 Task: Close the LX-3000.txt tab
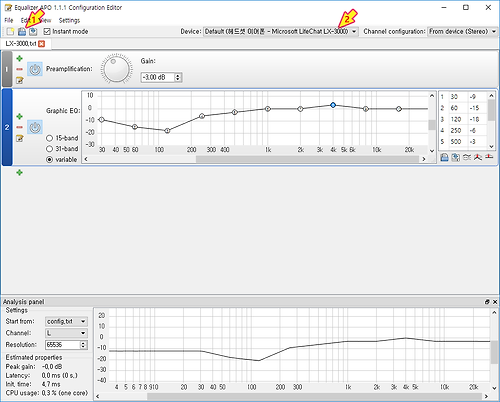click(x=41, y=44)
